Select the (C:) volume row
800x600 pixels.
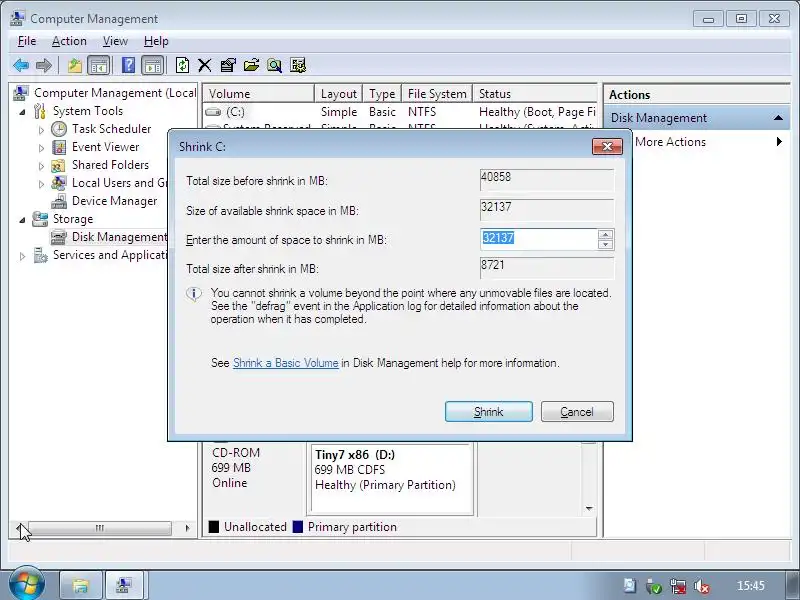pos(399,112)
